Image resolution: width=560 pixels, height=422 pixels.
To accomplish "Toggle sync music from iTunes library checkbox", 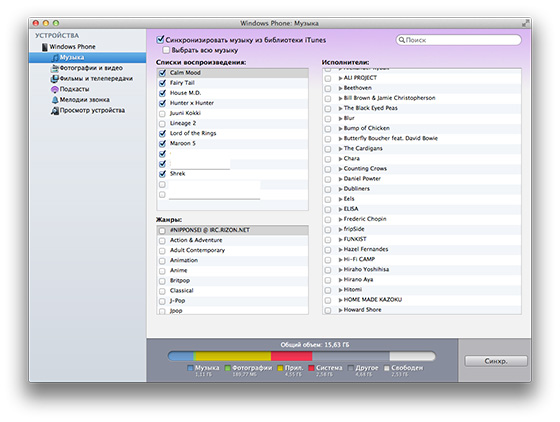I will [160, 40].
